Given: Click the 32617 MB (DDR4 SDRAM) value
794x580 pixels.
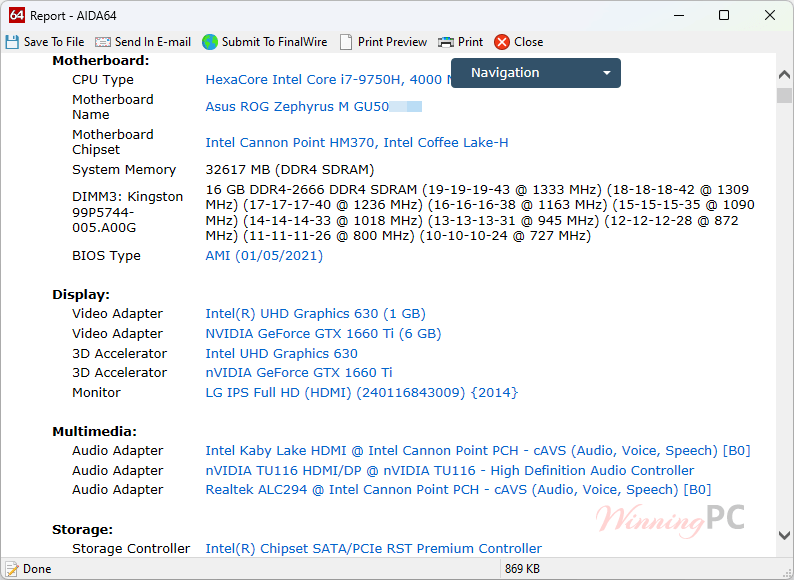Looking at the screenshot, I should pyautogui.click(x=290, y=170).
